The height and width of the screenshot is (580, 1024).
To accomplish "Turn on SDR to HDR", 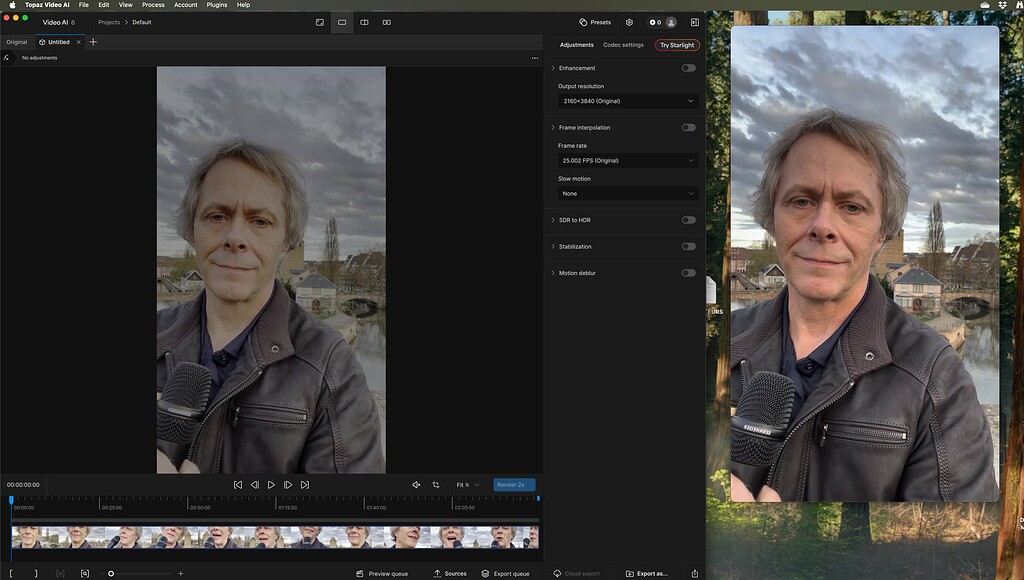I will point(688,220).
